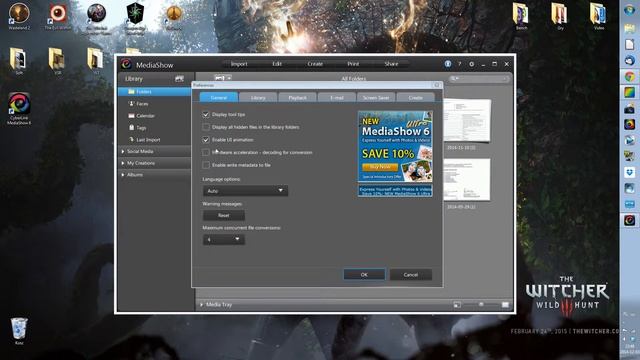The image size is (640, 360).
Task: Open Chrome from the taskbar
Action: click(x=629, y=76)
